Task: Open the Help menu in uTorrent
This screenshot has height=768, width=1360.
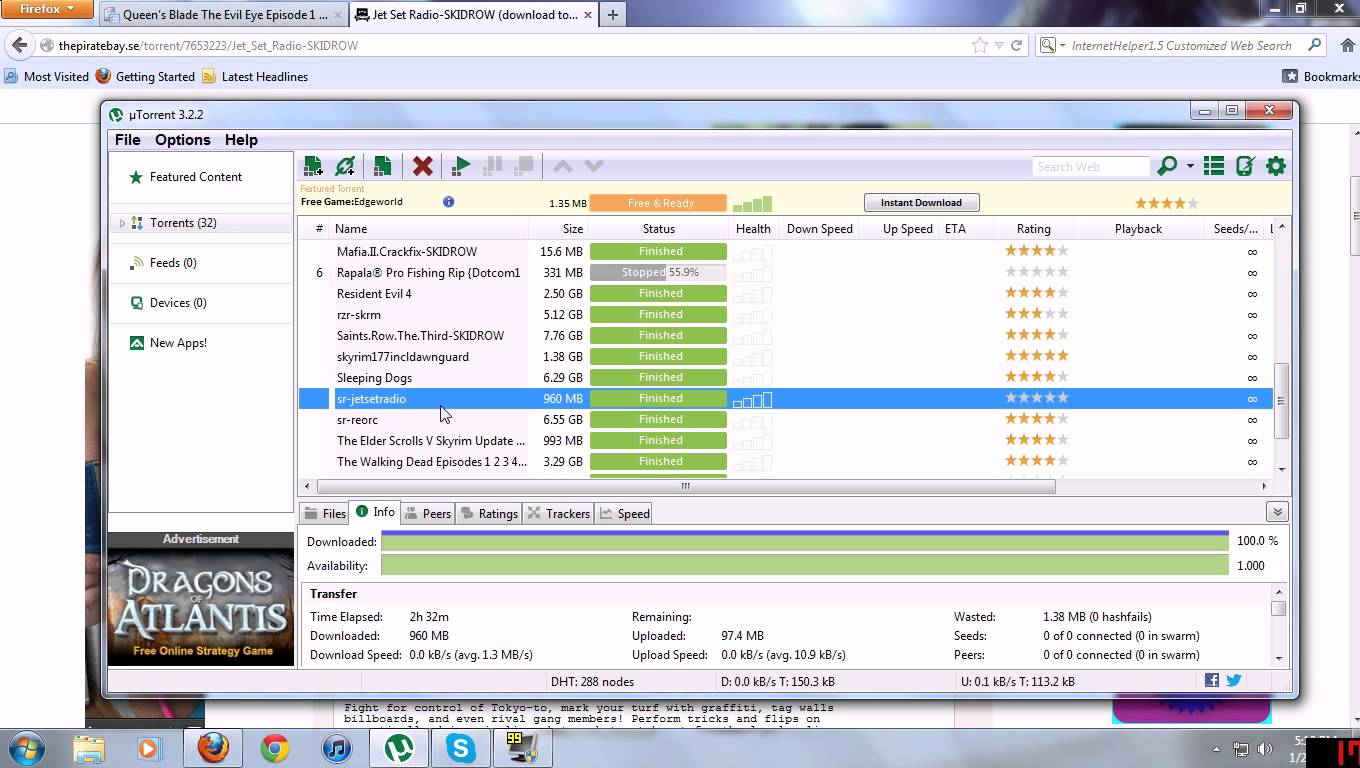Action: pyautogui.click(x=241, y=140)
